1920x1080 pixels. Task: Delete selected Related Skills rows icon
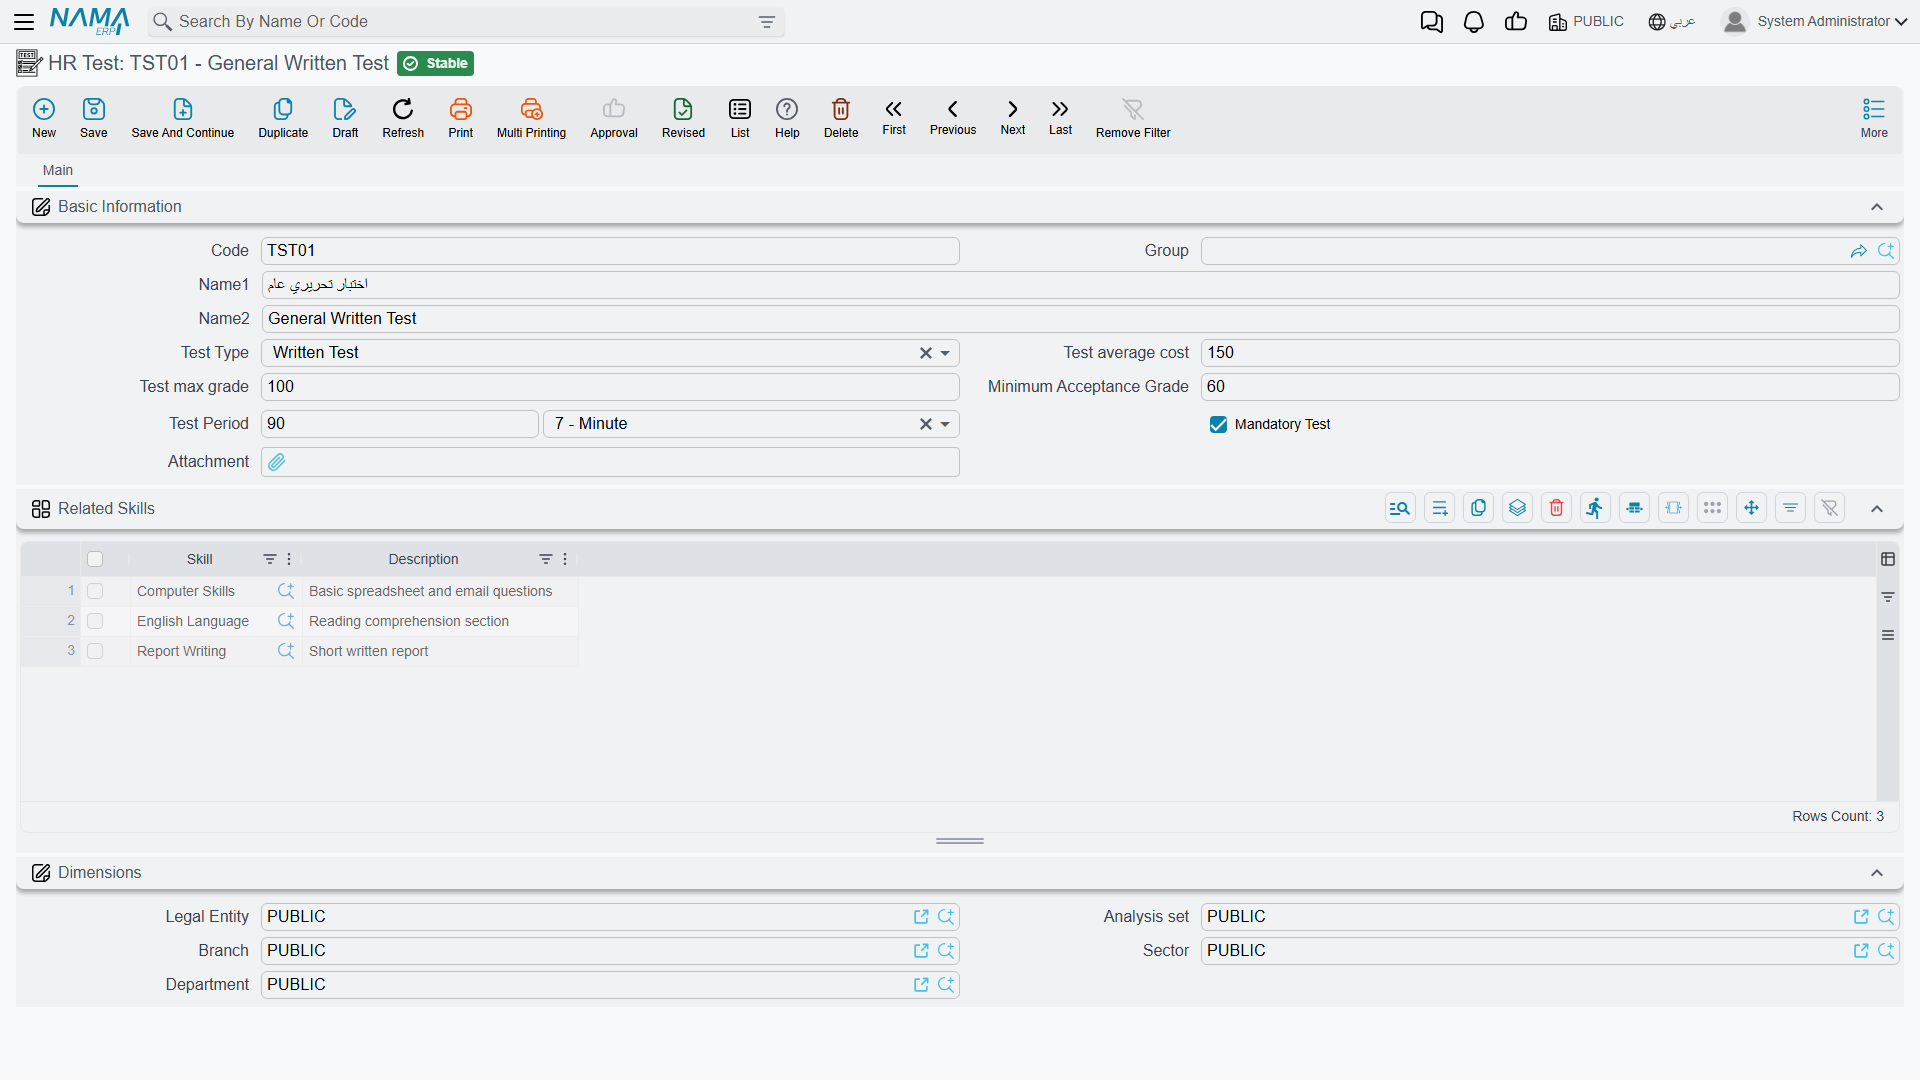[x=1557, y=508]
